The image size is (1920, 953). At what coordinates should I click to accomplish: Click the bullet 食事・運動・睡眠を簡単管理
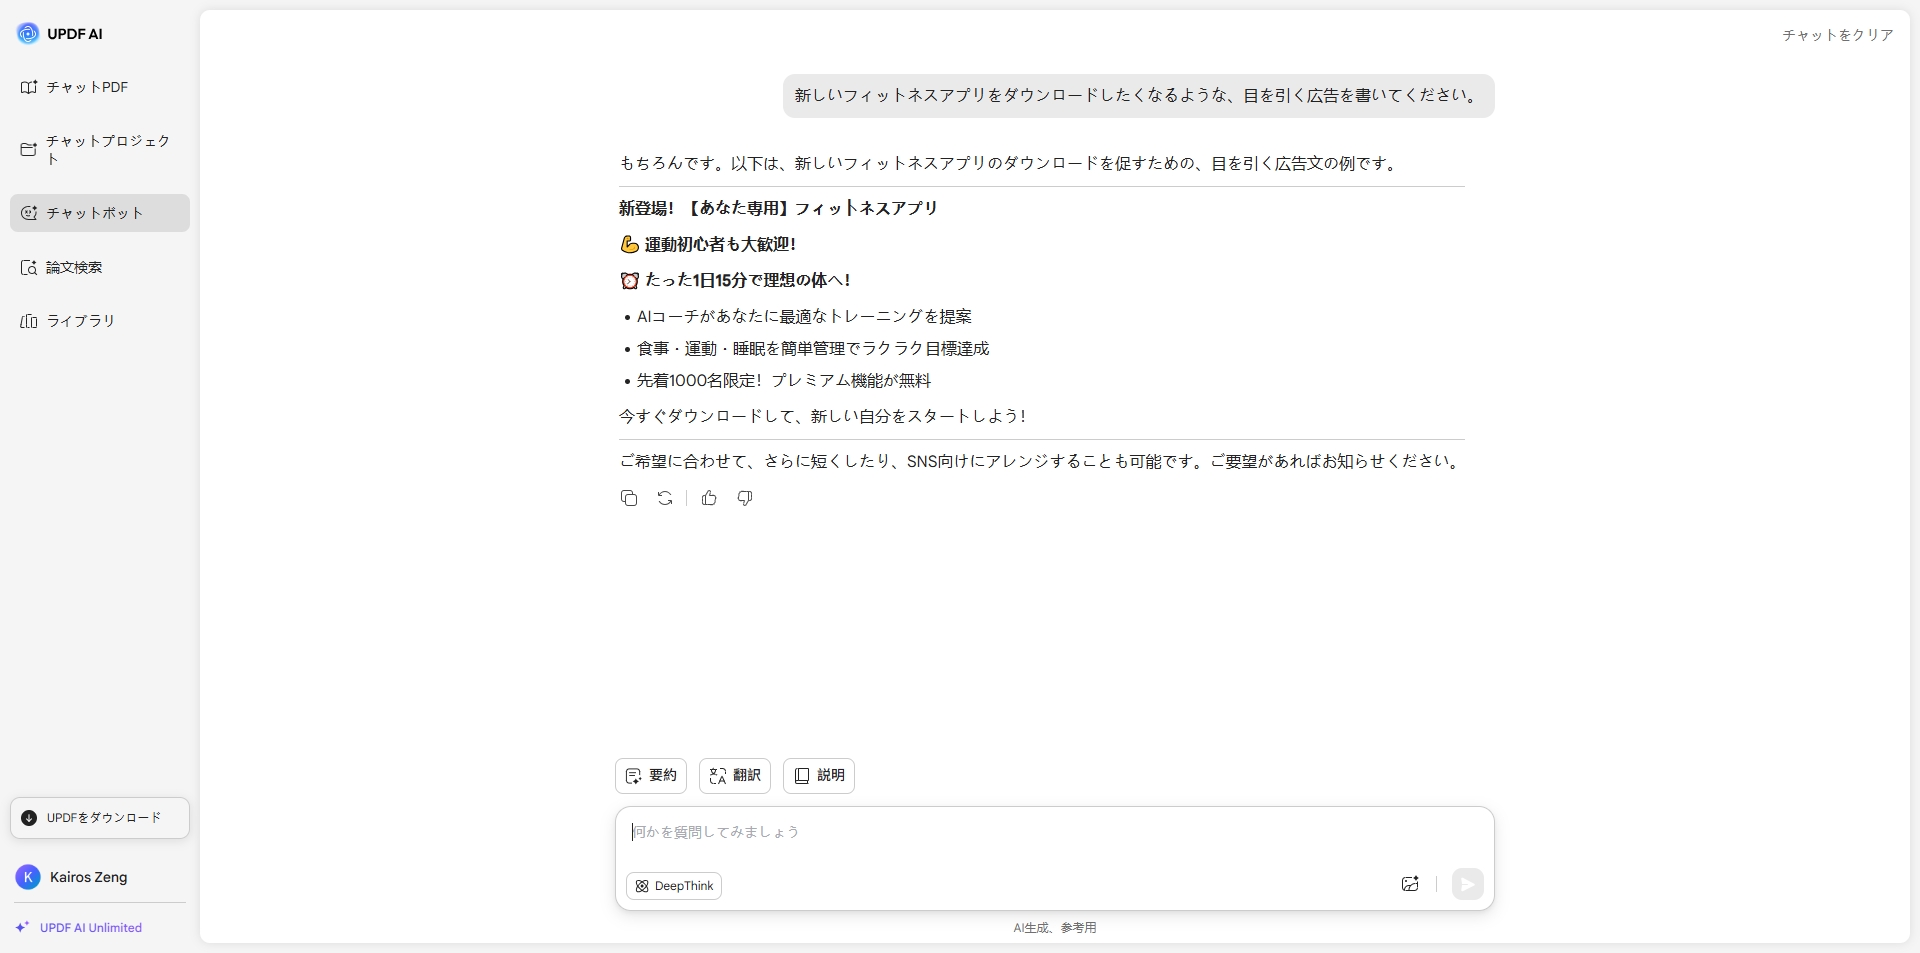tap(813, 348)
